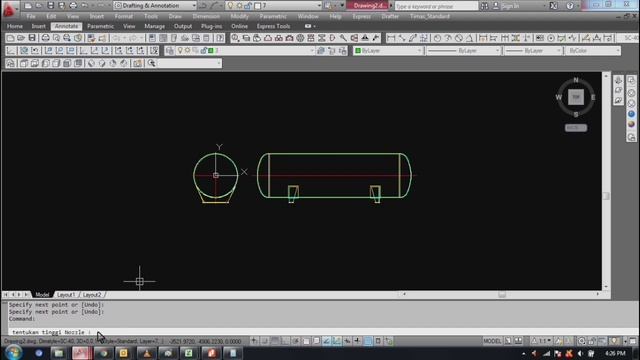This screenshot has height=360, width=640.
Task: Open the Autodesk Exchange X icon
Action: pyautogui.click(x=553, y=6)
